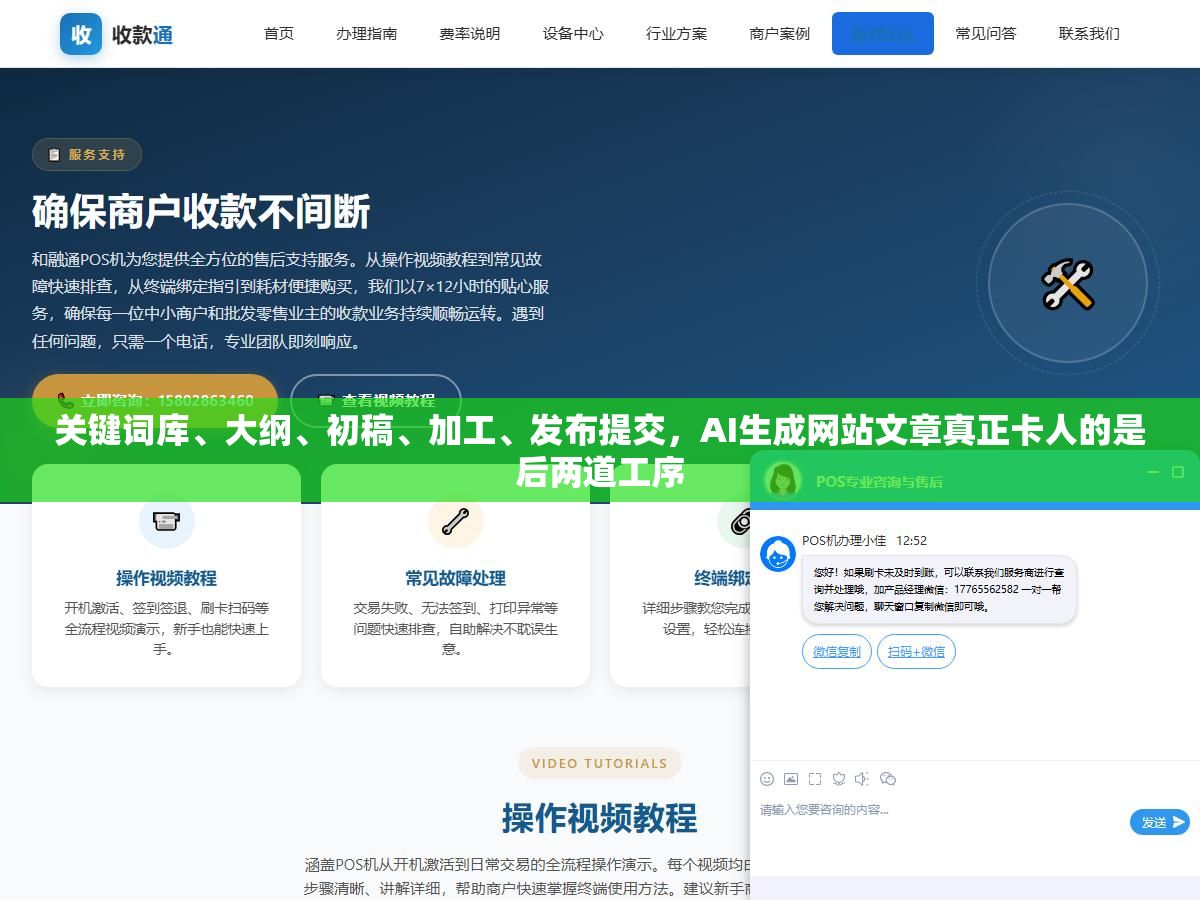The image size is (1200, 900).
Task: Minimize the chat widget
Action: 1152,472
